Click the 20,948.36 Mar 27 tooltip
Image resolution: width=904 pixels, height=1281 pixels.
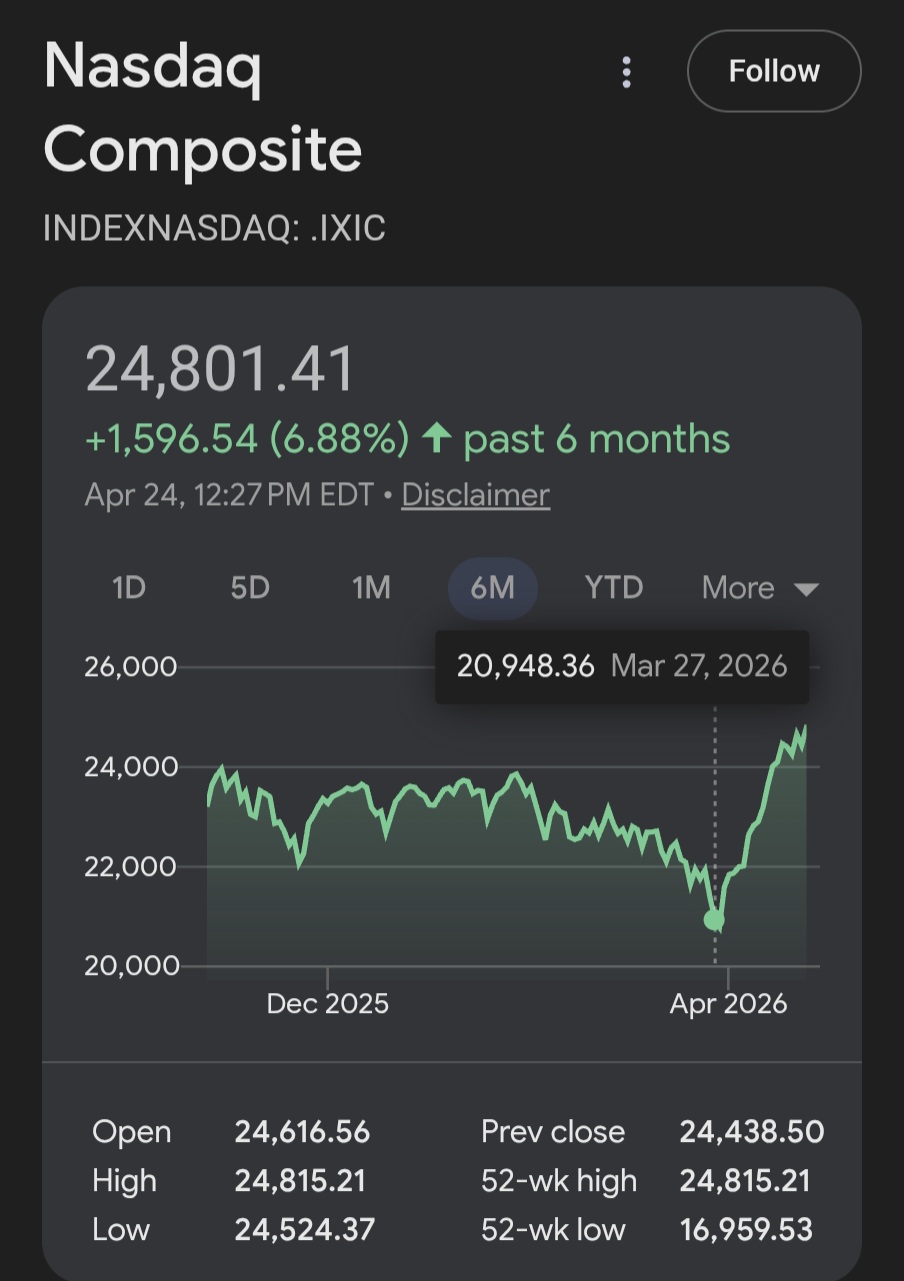click(621, 667)
